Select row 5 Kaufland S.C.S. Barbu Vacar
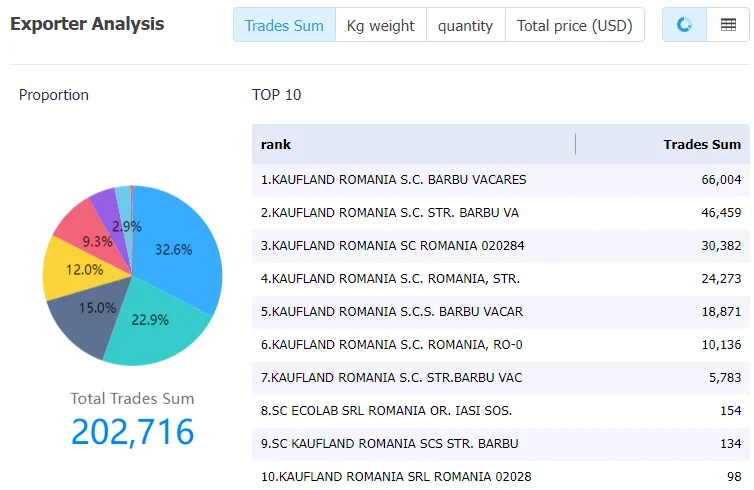 501,312
